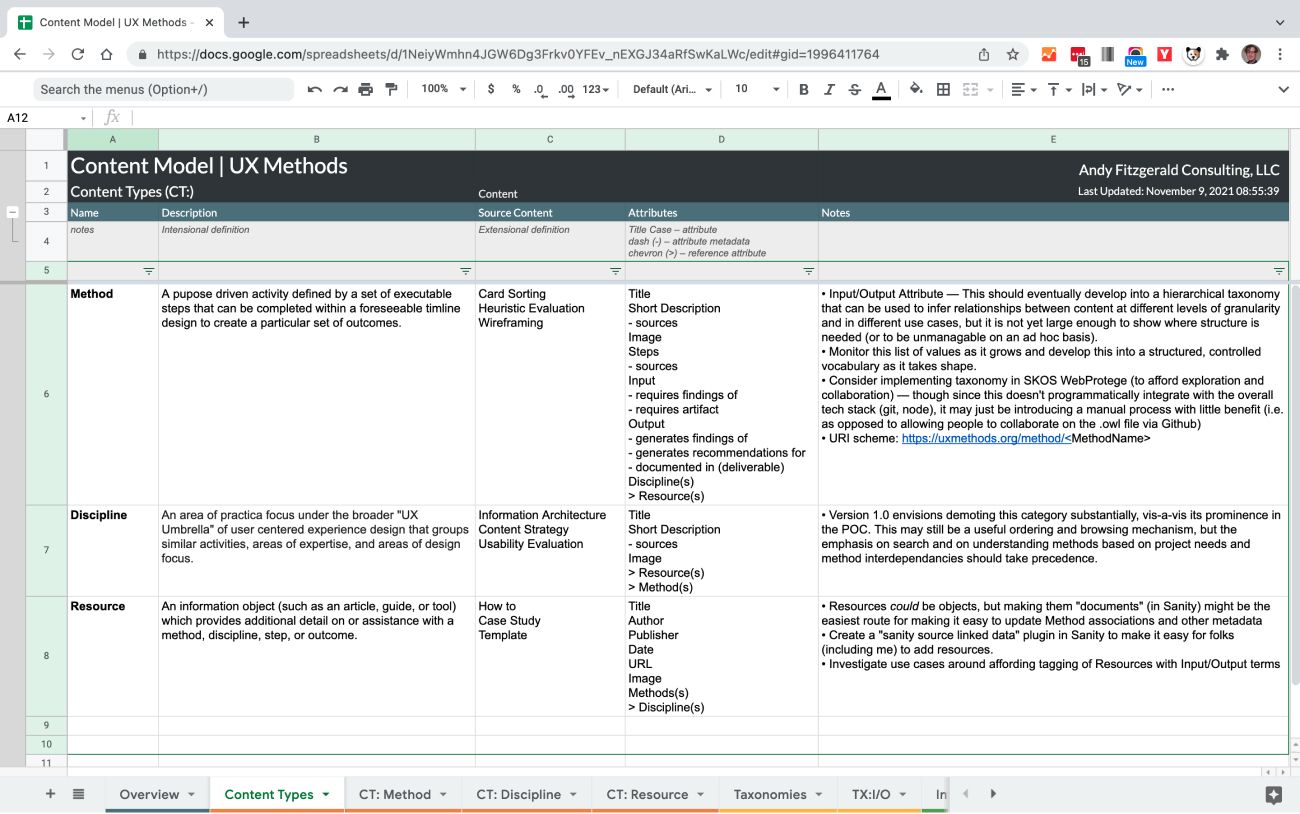Click the column A filter button
The height and width of the screenshot is (814, 1300).
pos(148,271)
